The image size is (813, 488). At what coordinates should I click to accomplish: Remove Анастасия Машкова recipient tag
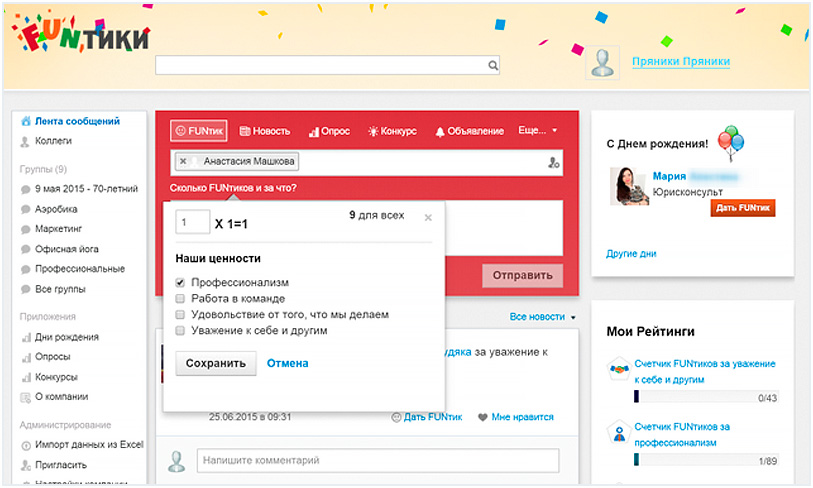(183, 161)
